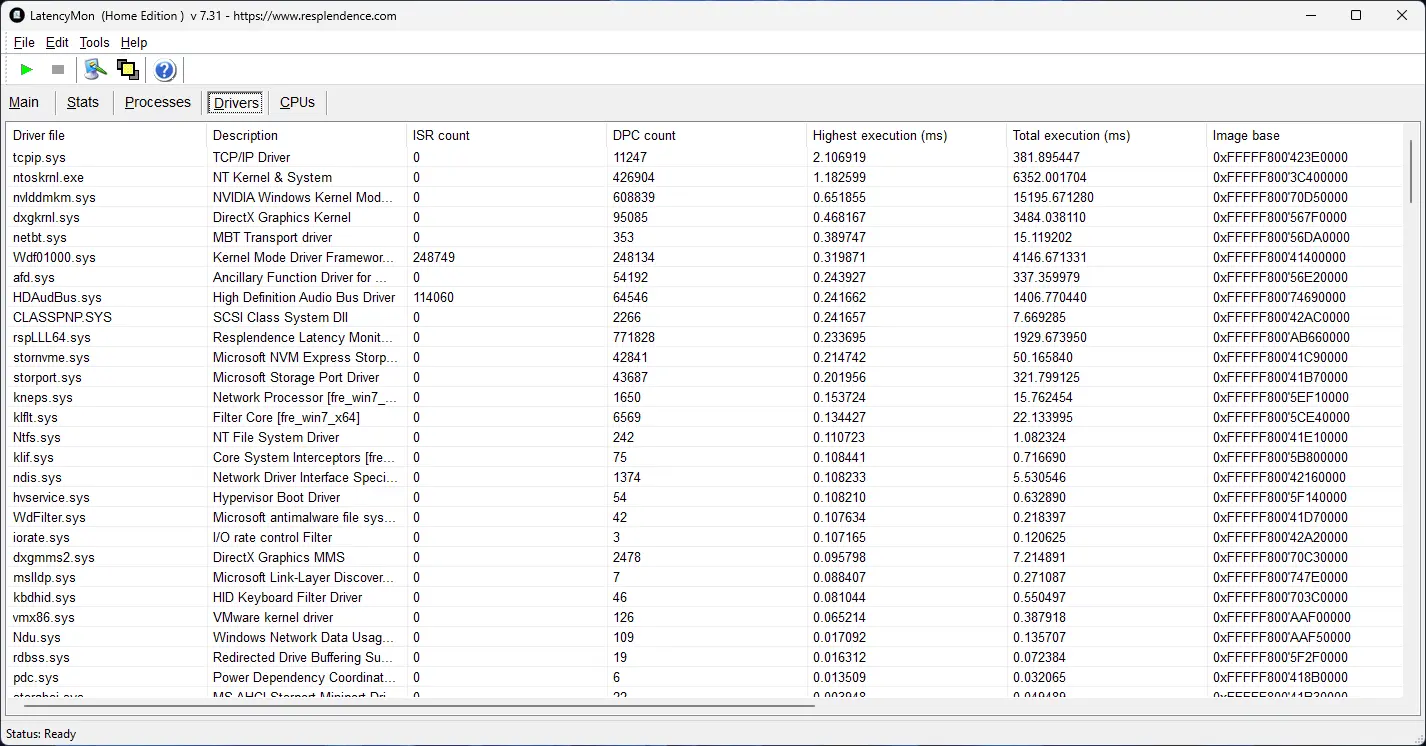Open the Tools menu
Image resolution: width=1426 pixels, height=746 pixels.
tap(94, 43)
